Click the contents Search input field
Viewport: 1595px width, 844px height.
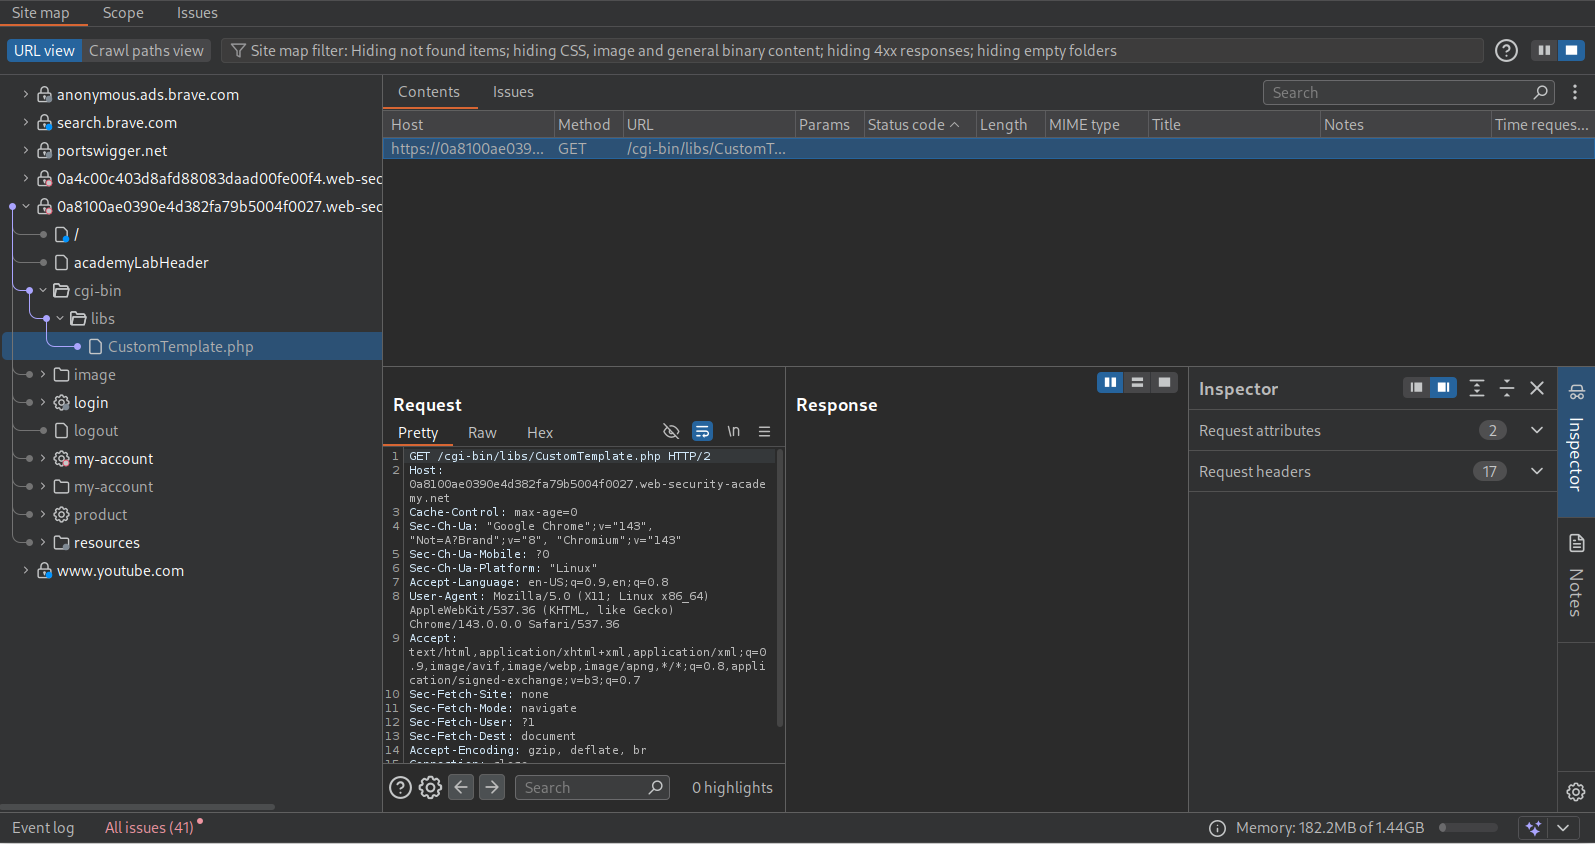(1398, 93)
